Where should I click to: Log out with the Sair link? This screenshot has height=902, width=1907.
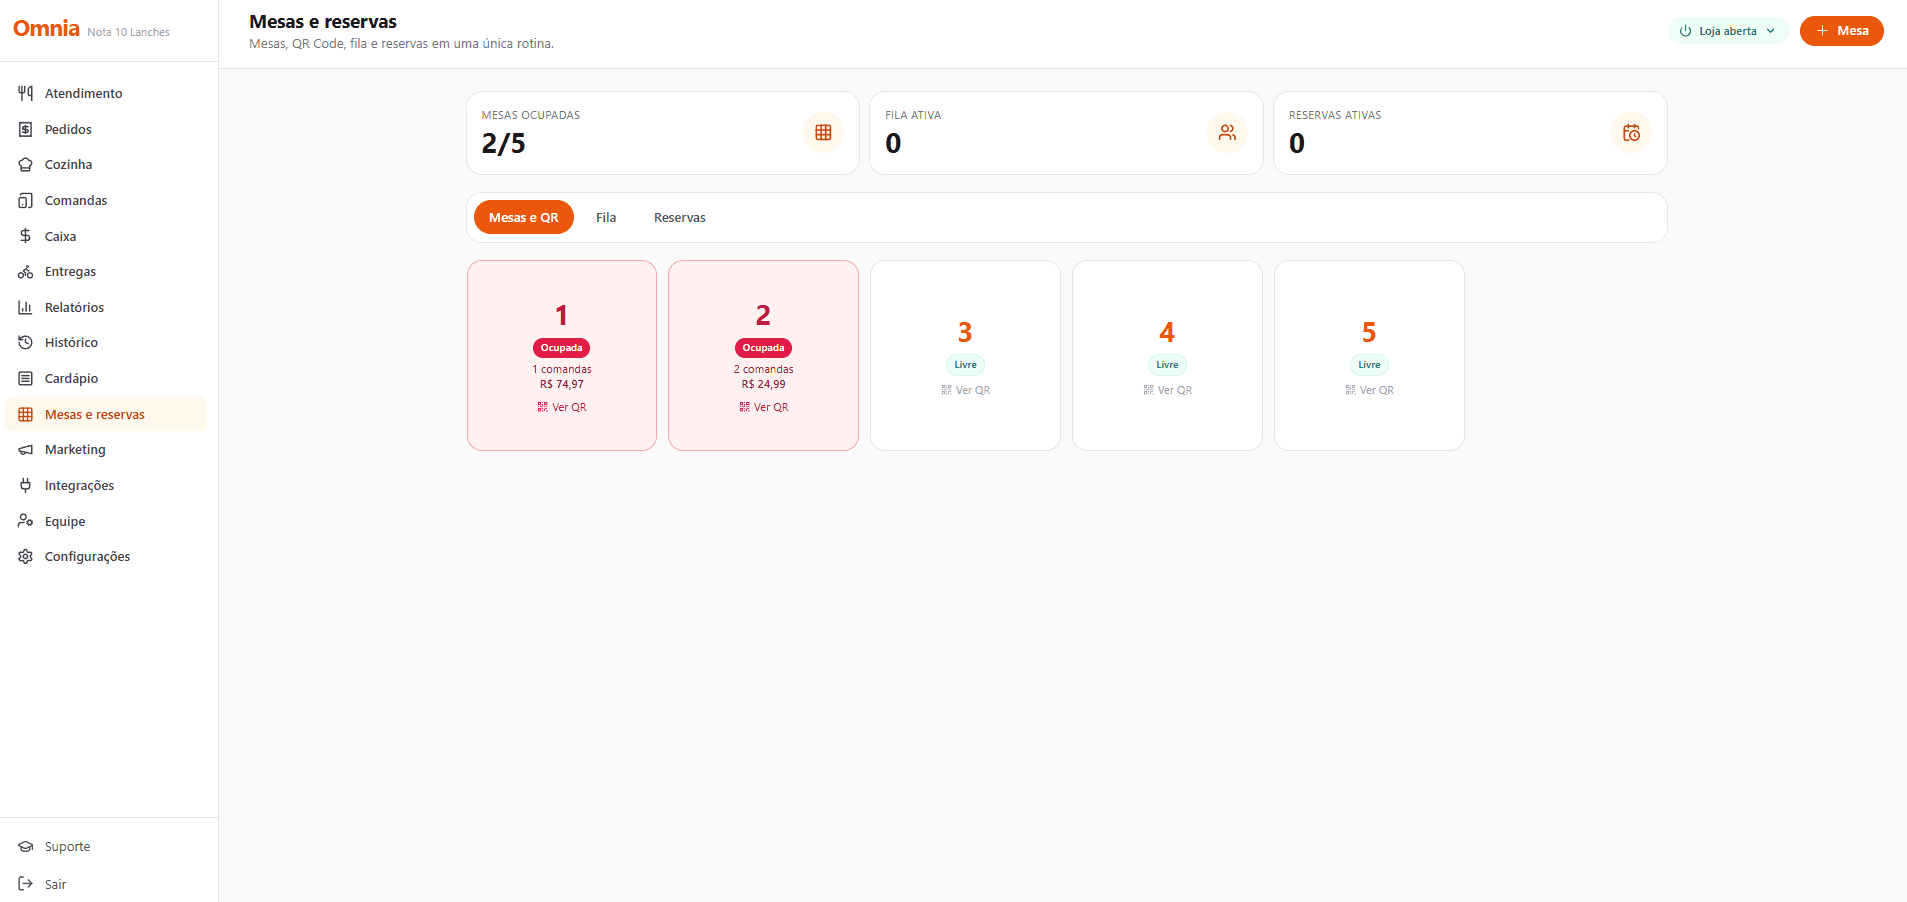(x=106, y=884)
